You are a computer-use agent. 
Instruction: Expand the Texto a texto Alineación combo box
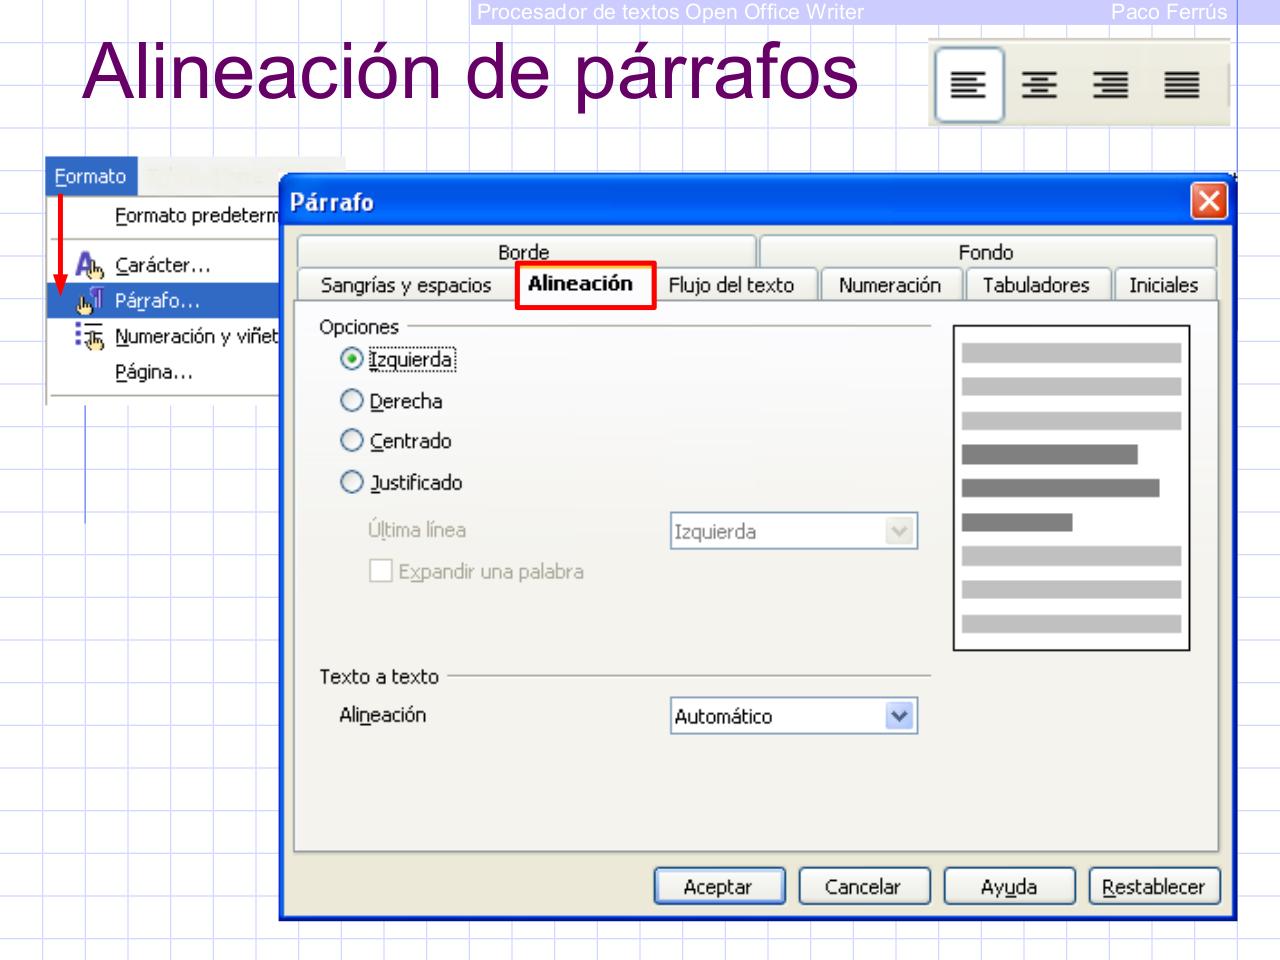click(898, 715)
